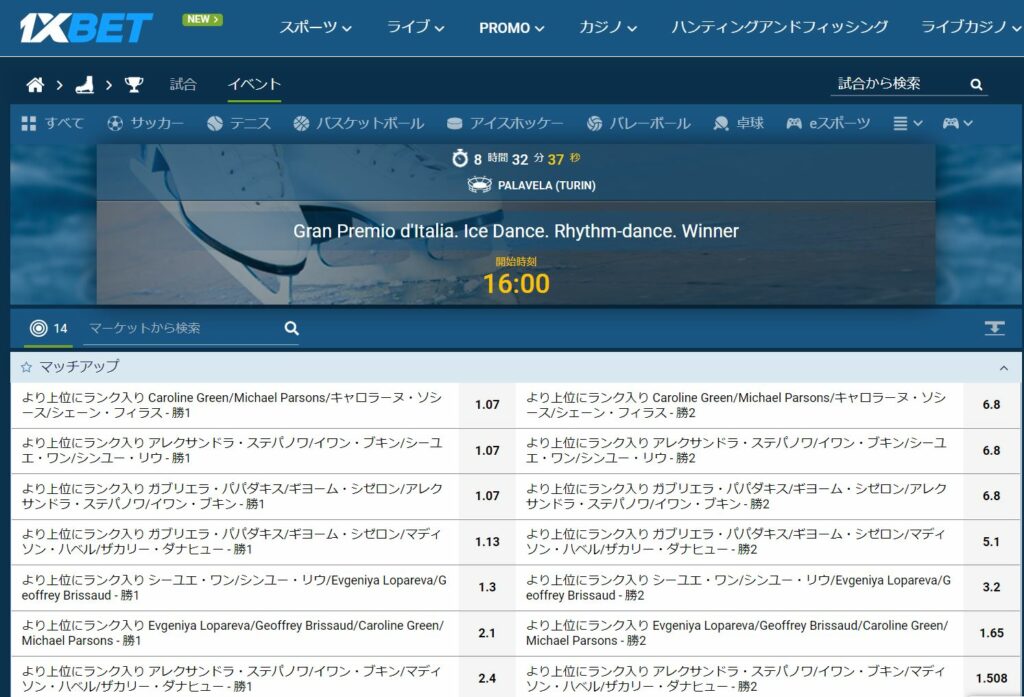Switch to the 試合 tab

click(x=183, y=85)
